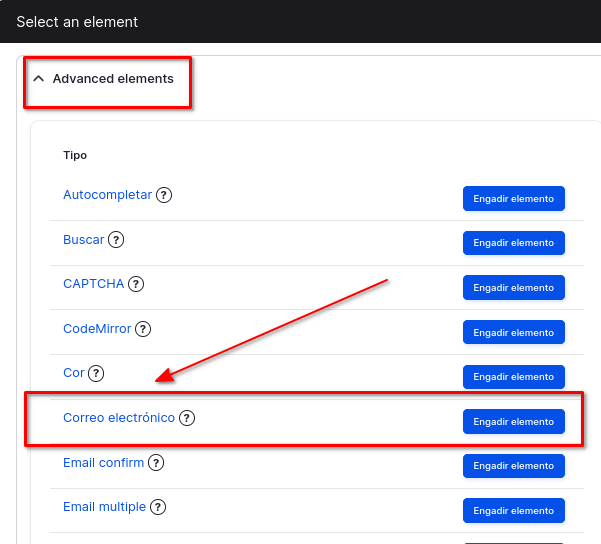Open help icon next to Email confirm
This screenshot has width=601, height=544.
(x=156, y=463)
